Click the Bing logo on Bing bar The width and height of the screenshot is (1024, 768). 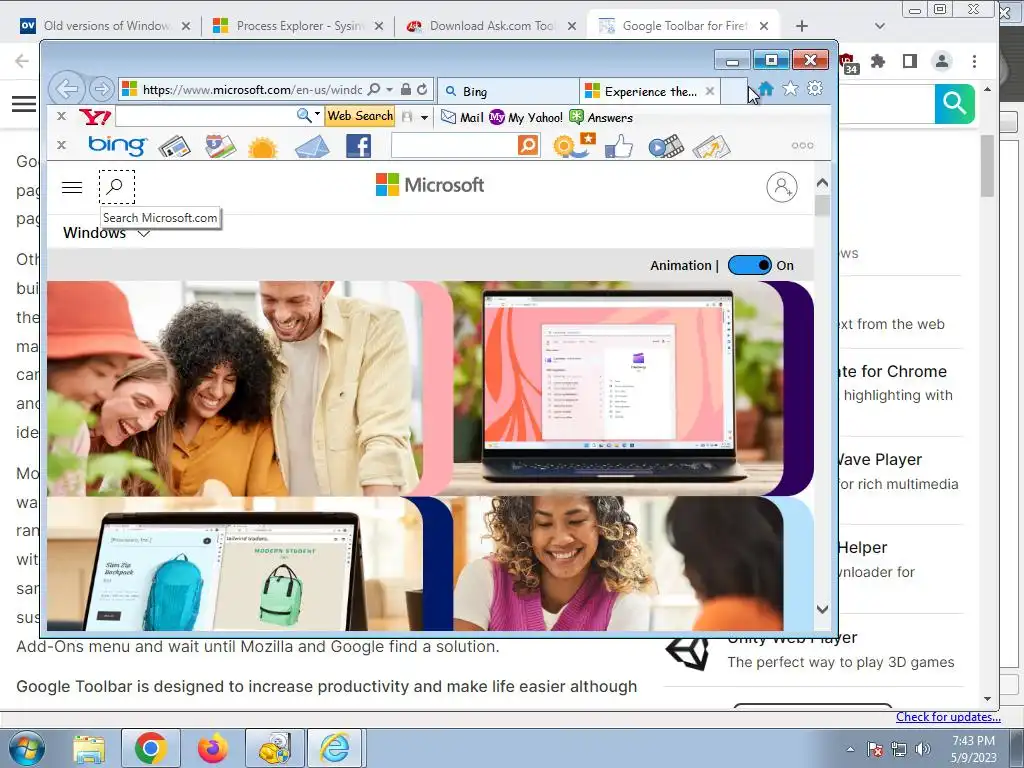[x=118, y=145]
